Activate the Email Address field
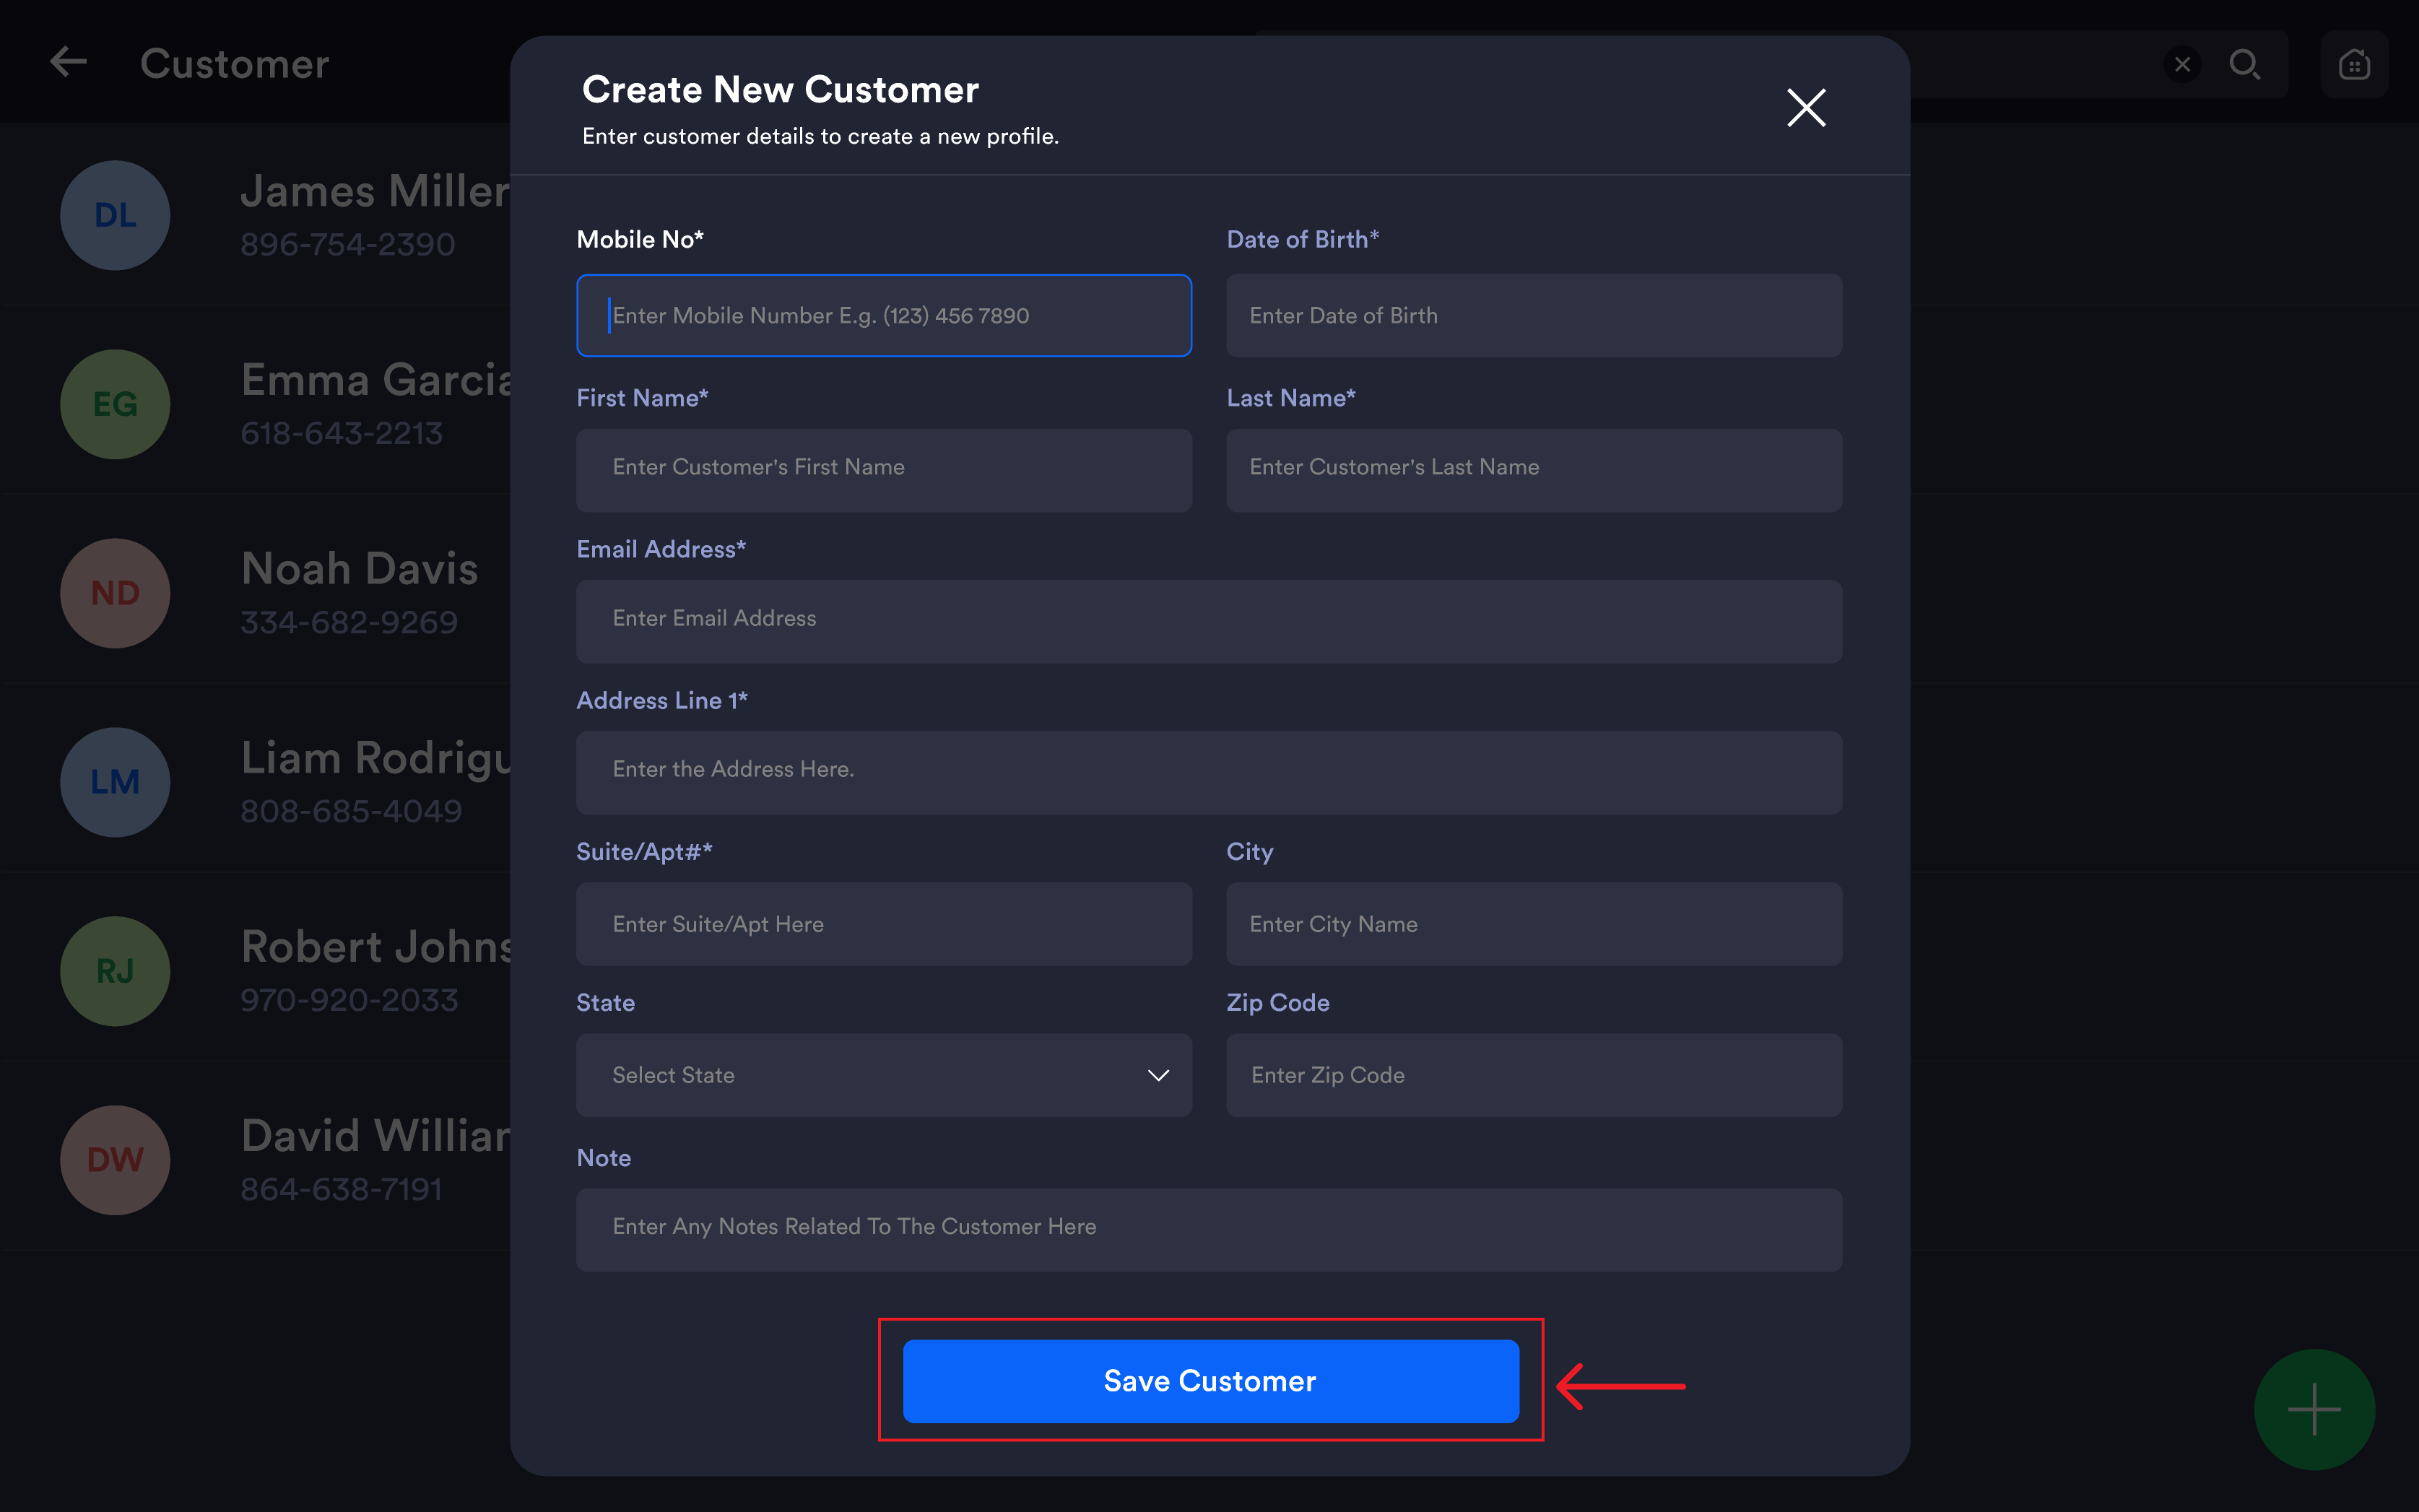The image size is (2419, 1512). tap(1209, 622)
